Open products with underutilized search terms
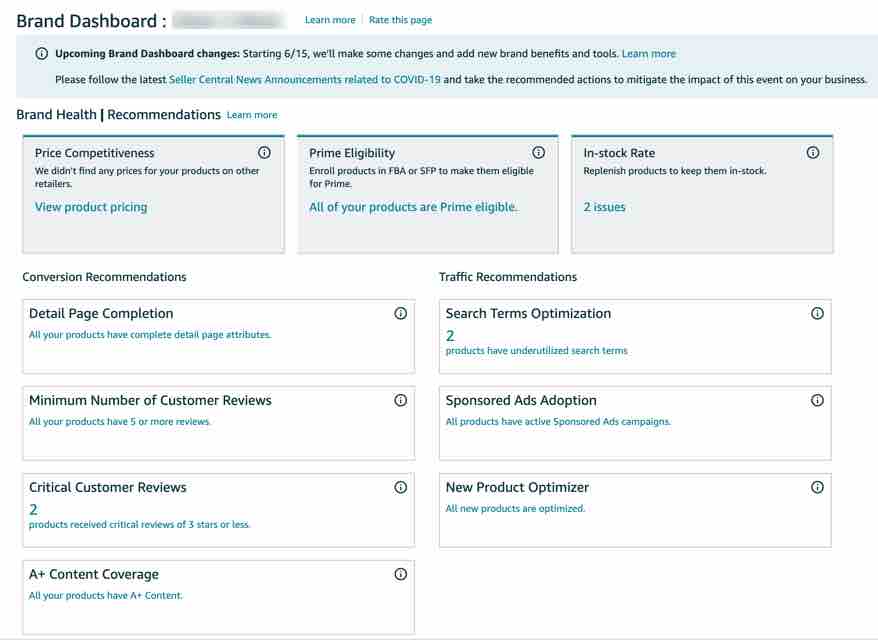This screenshot has height=640, width=878. 536,351
